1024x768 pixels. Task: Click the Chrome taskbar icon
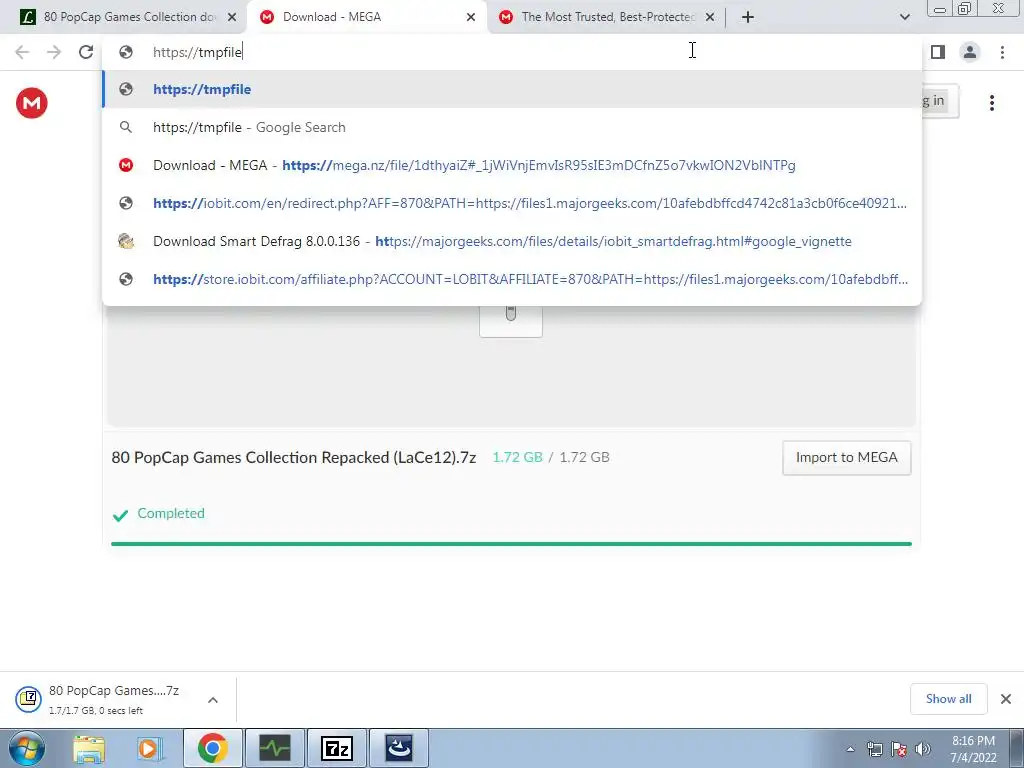pos(212,748)
